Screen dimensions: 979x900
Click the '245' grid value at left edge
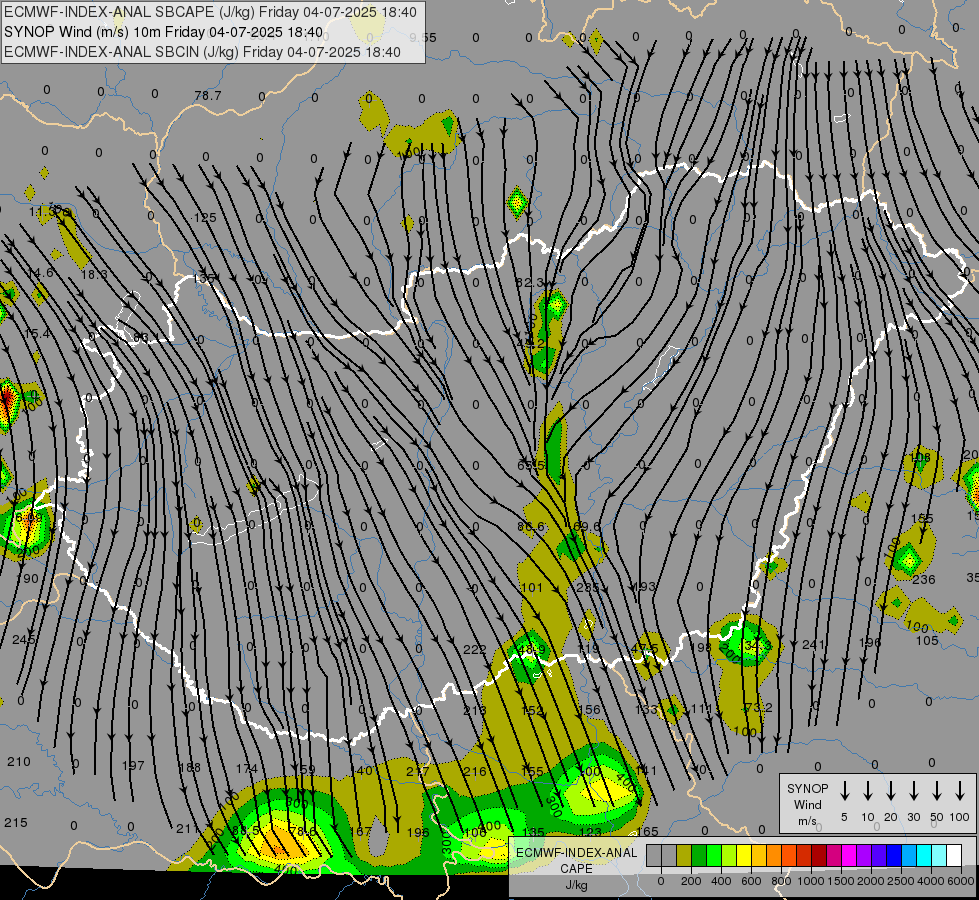click(x=23, y=640)
